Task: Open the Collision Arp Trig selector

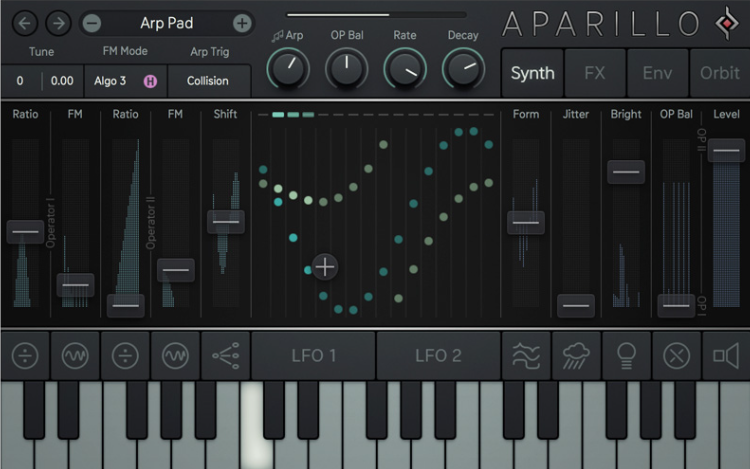Action: (x=209, y=81)
